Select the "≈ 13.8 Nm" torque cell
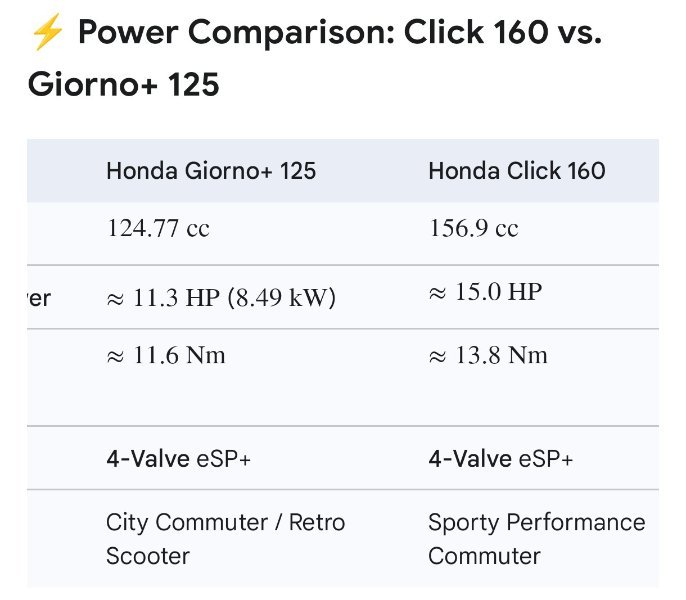Screen dimensions: 686x600 click(488, 356)
